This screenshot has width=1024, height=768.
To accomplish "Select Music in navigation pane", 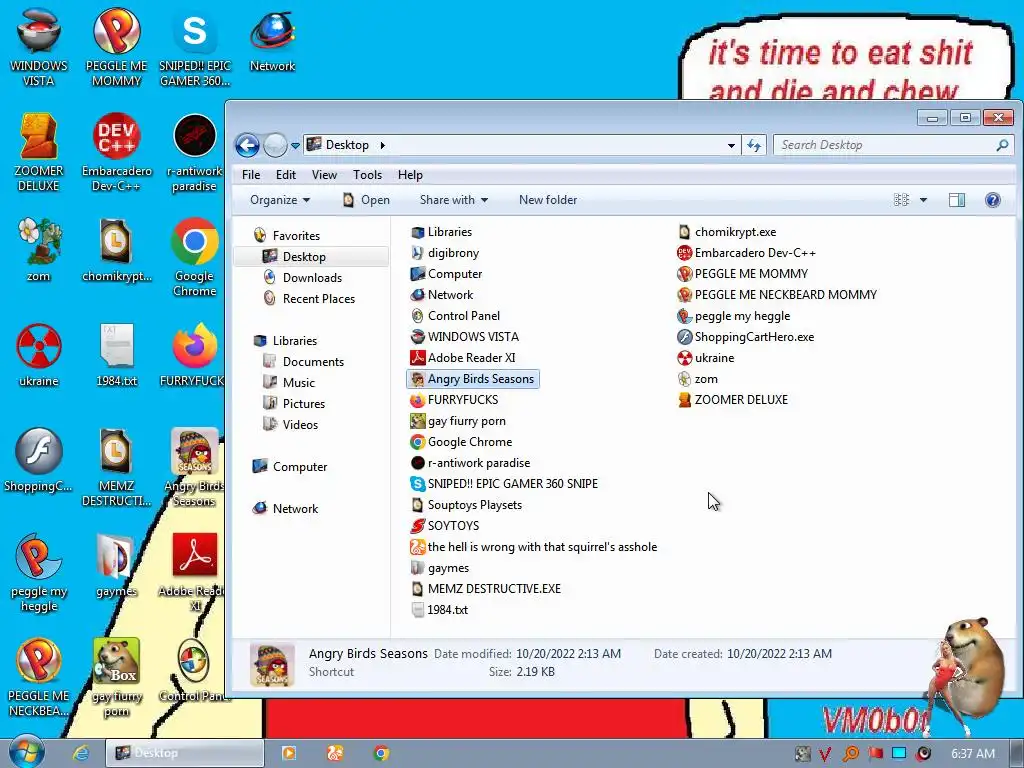I will (x=289, y=383).
